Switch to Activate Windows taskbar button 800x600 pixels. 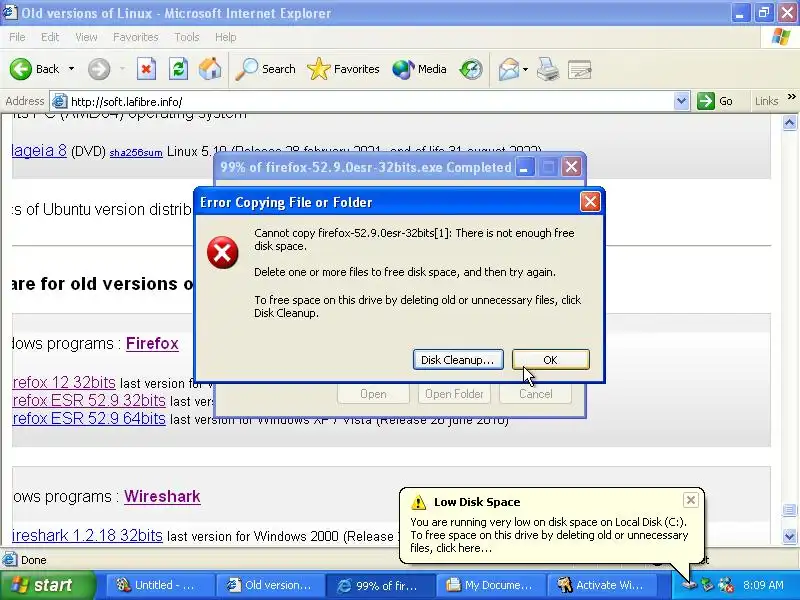click(x=602, y=585)
